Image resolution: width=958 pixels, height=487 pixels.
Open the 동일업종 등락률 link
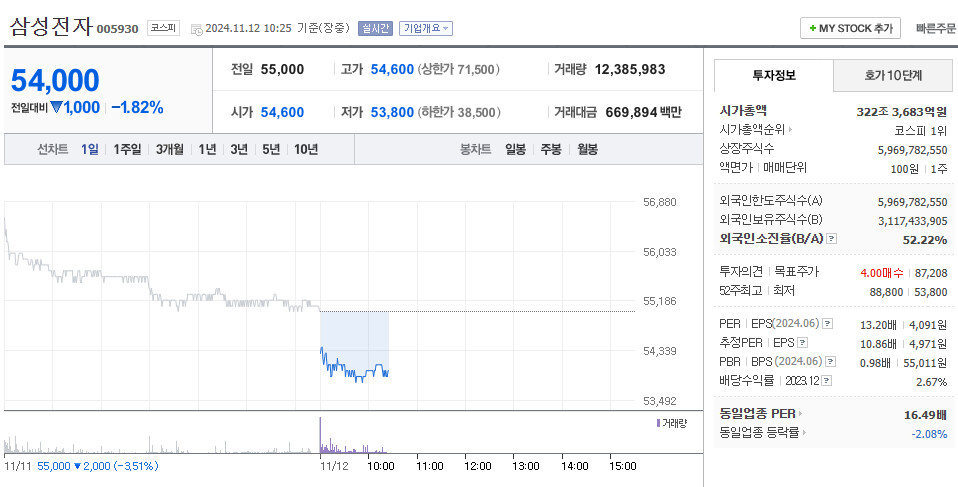(x=759, y=433)
